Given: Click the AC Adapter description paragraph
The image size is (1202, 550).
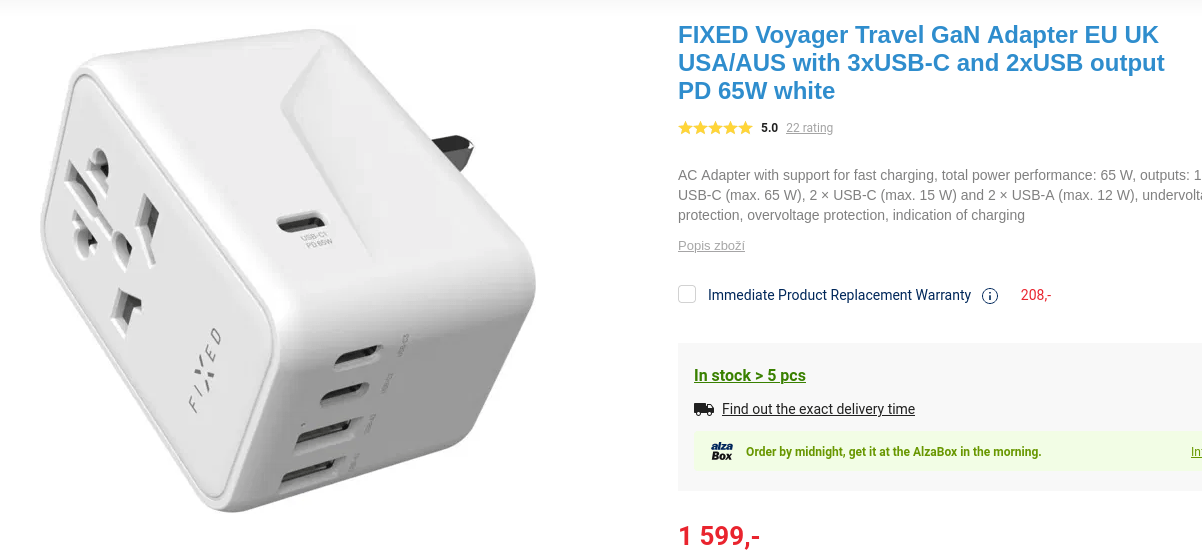Looking at the screenshot, I should (x=940, y=195).
